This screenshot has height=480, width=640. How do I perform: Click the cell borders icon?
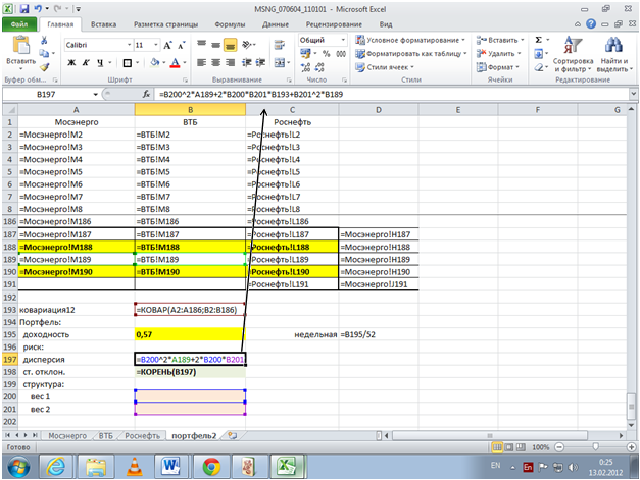pyautogui.click(x=127, y=62)
